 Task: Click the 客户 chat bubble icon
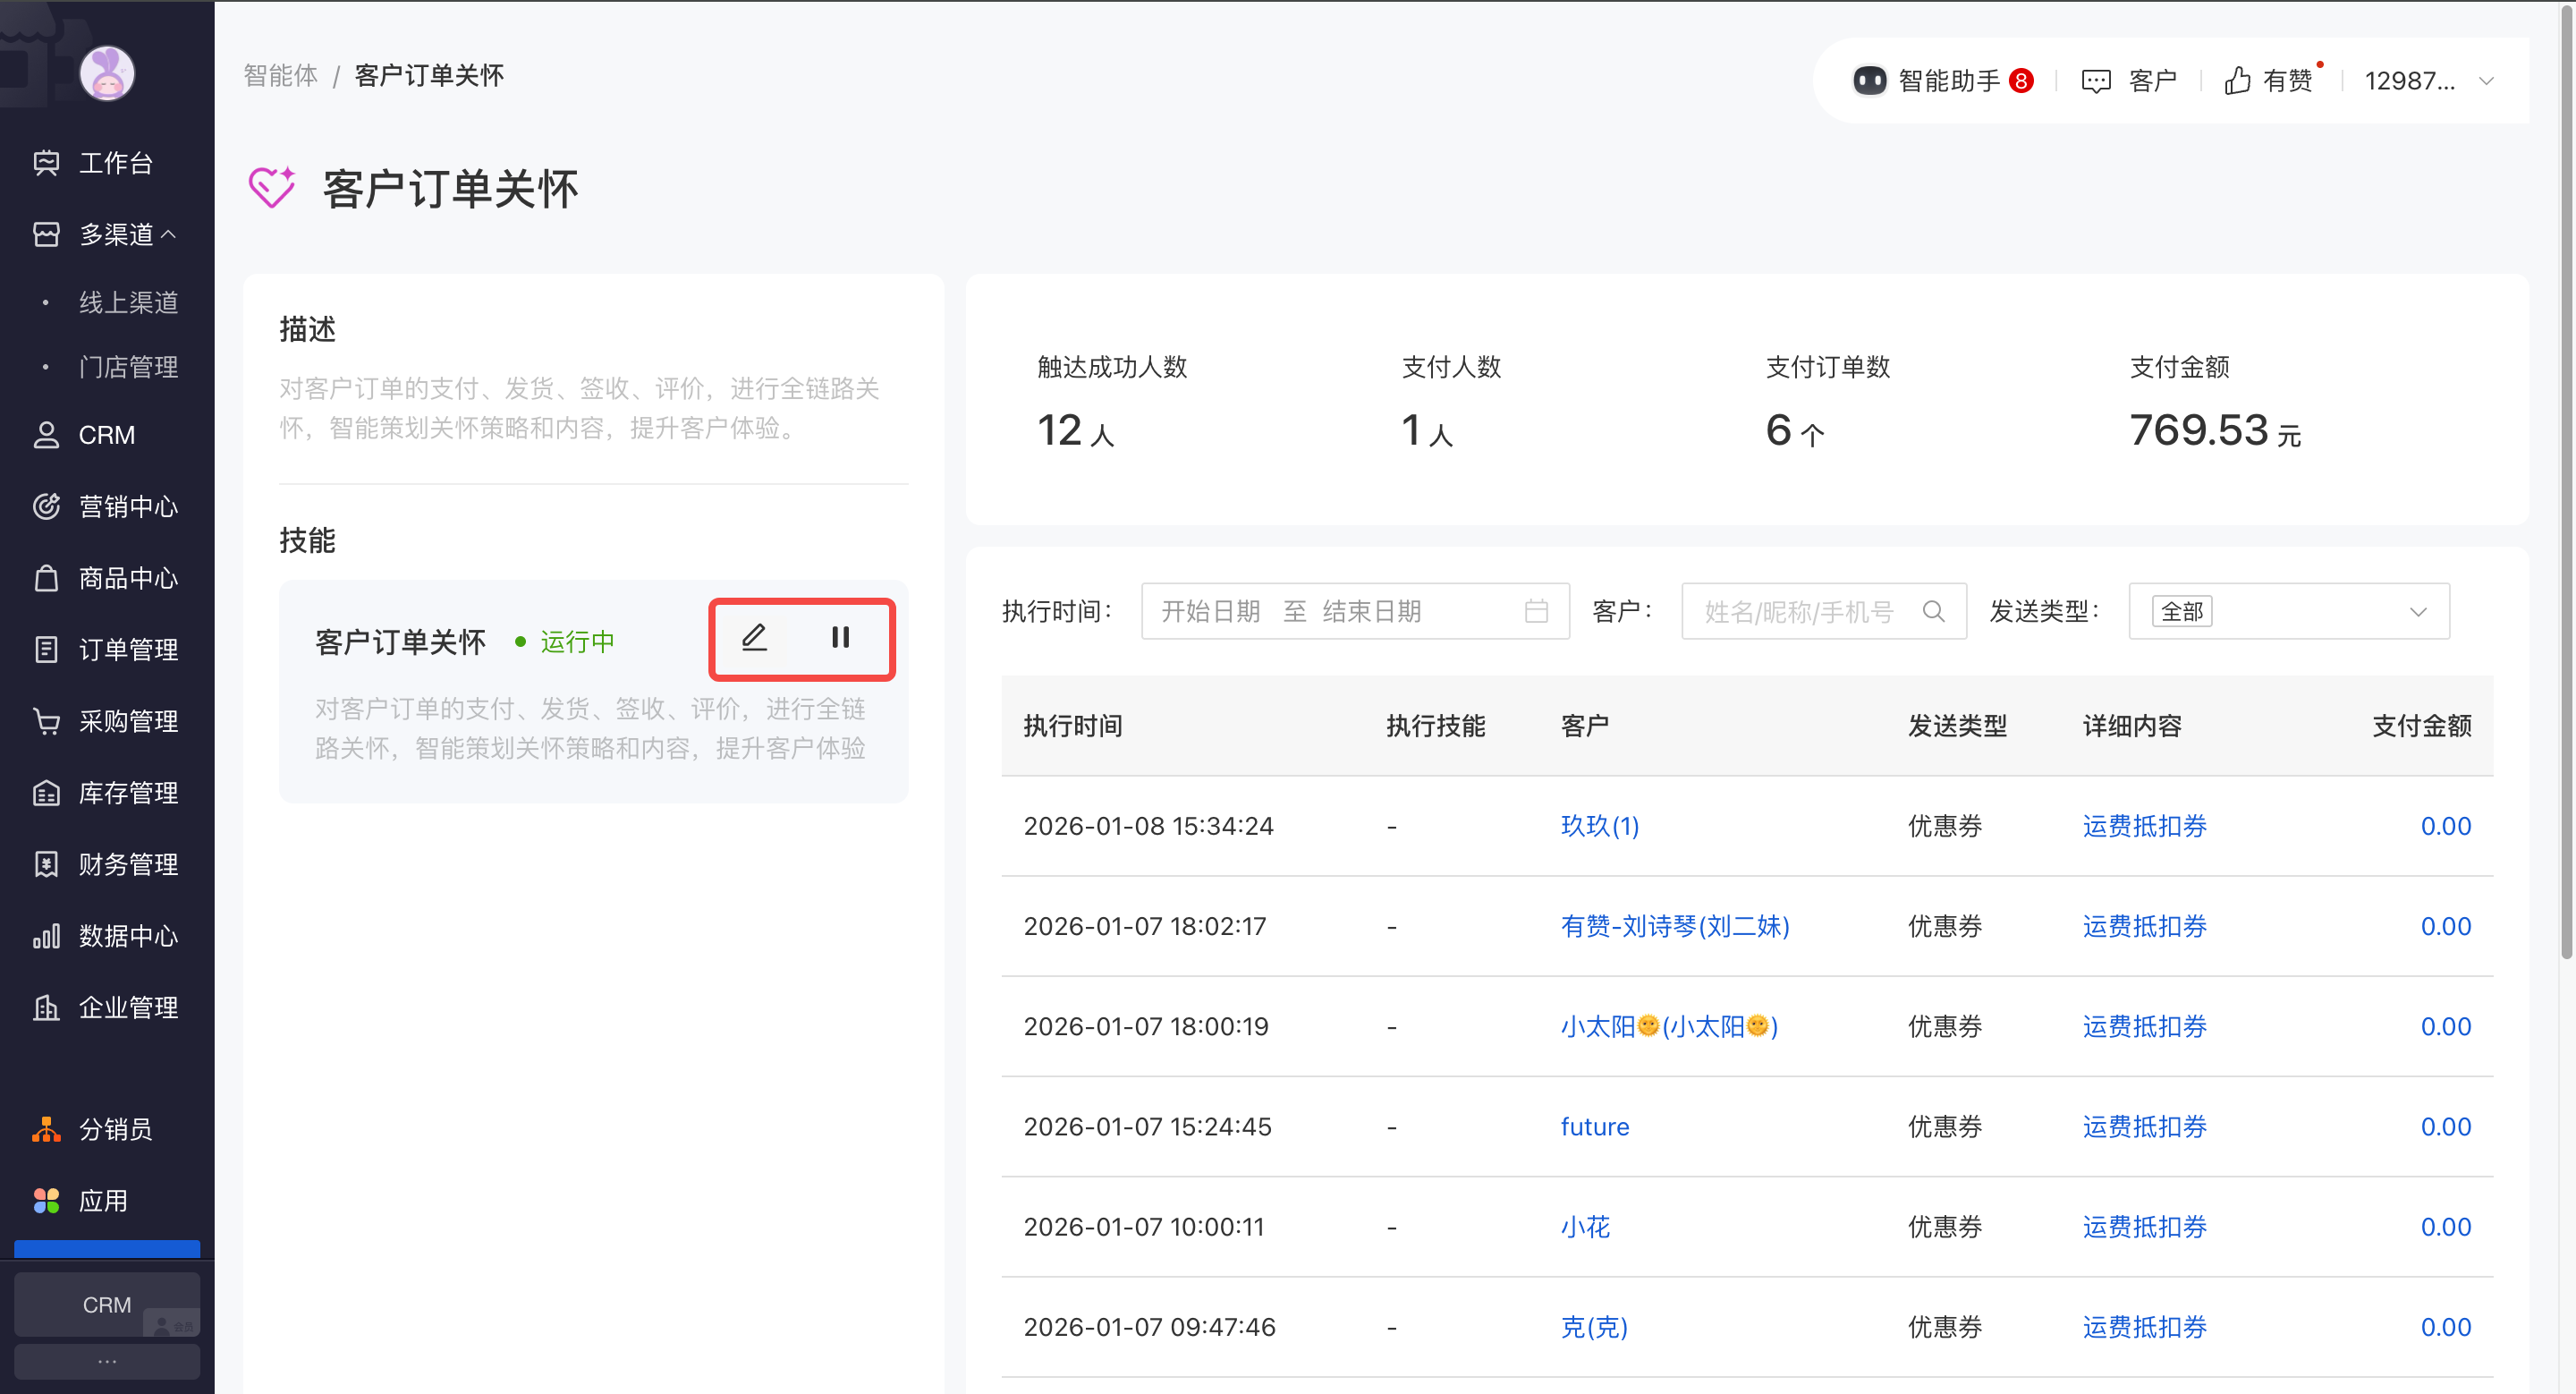tap(2095, 81)
